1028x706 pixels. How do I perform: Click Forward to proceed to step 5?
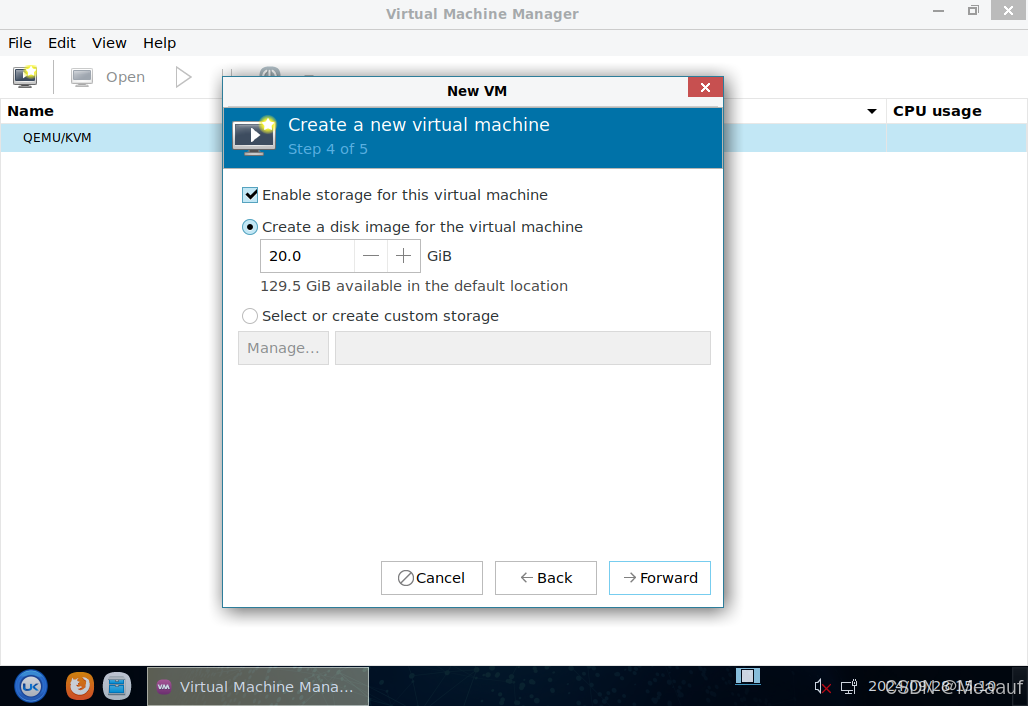tap(660, 578)
